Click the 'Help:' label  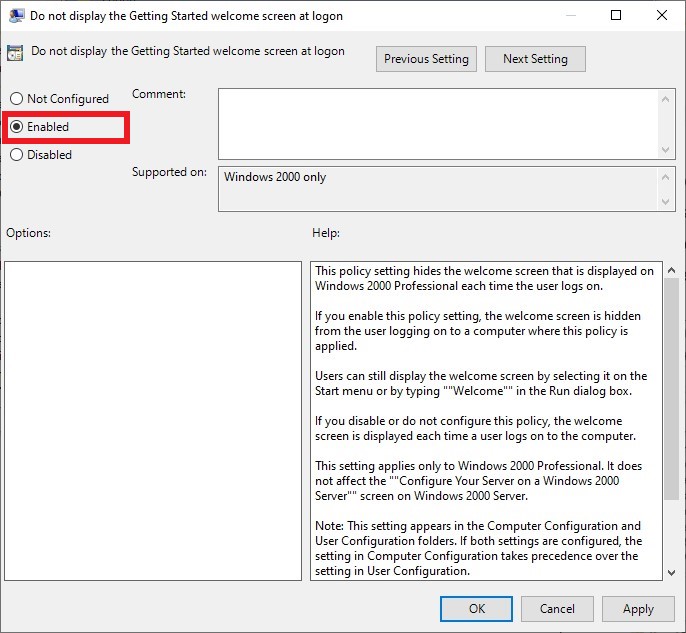tap(326, 233)
